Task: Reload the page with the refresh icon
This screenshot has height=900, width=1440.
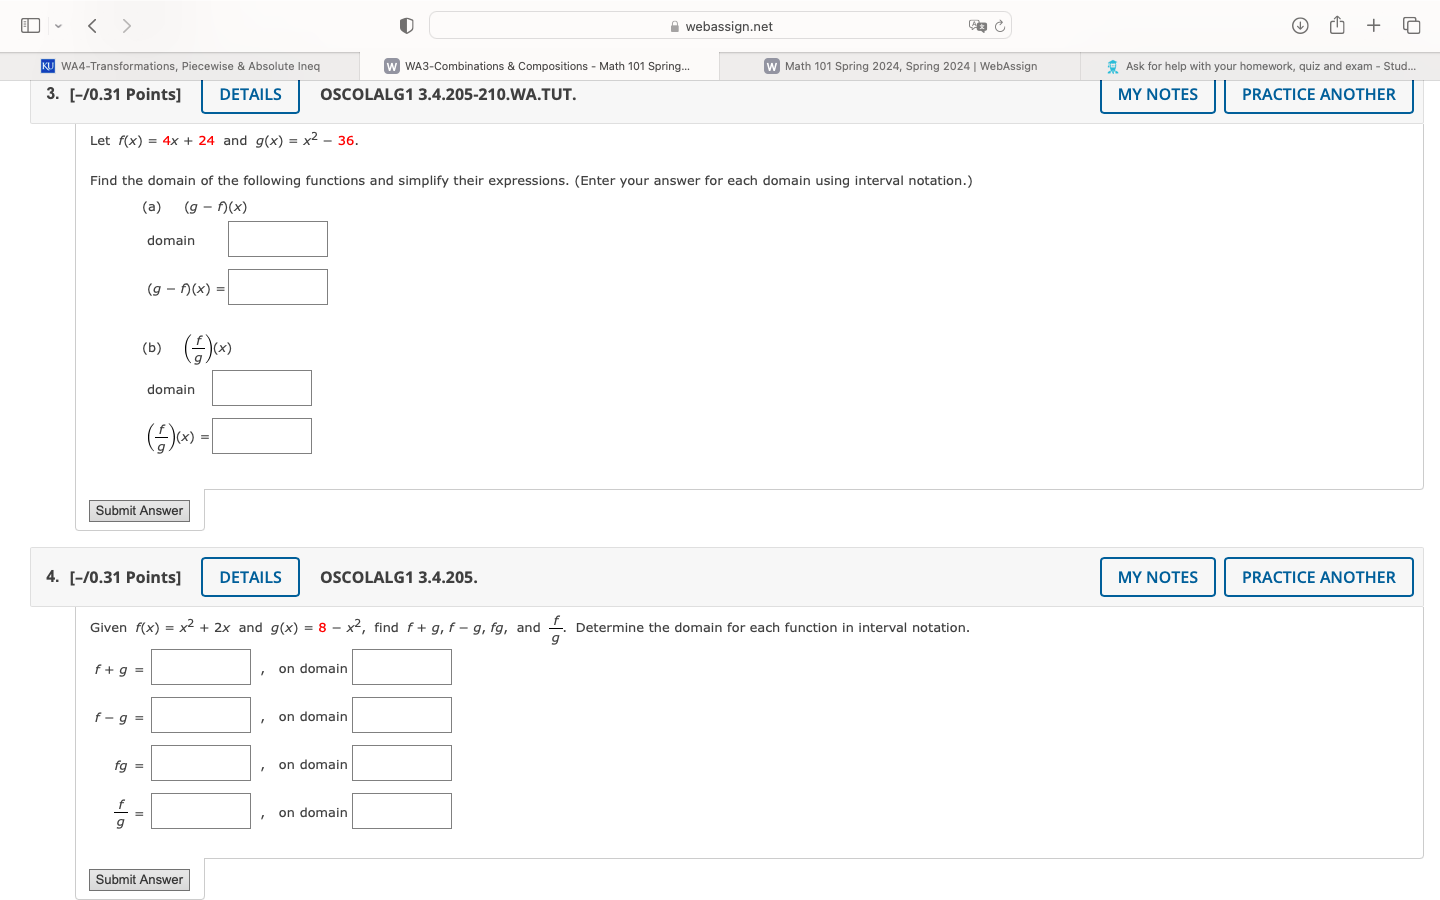Action: pos(1000,26)
